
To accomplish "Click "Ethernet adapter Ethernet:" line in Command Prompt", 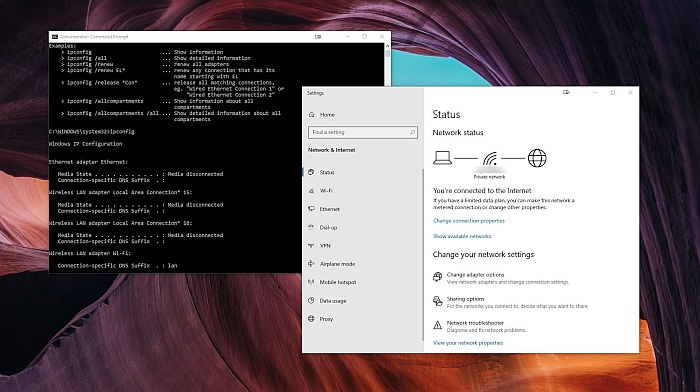I will pyautogui.click(x=88, y=162).
